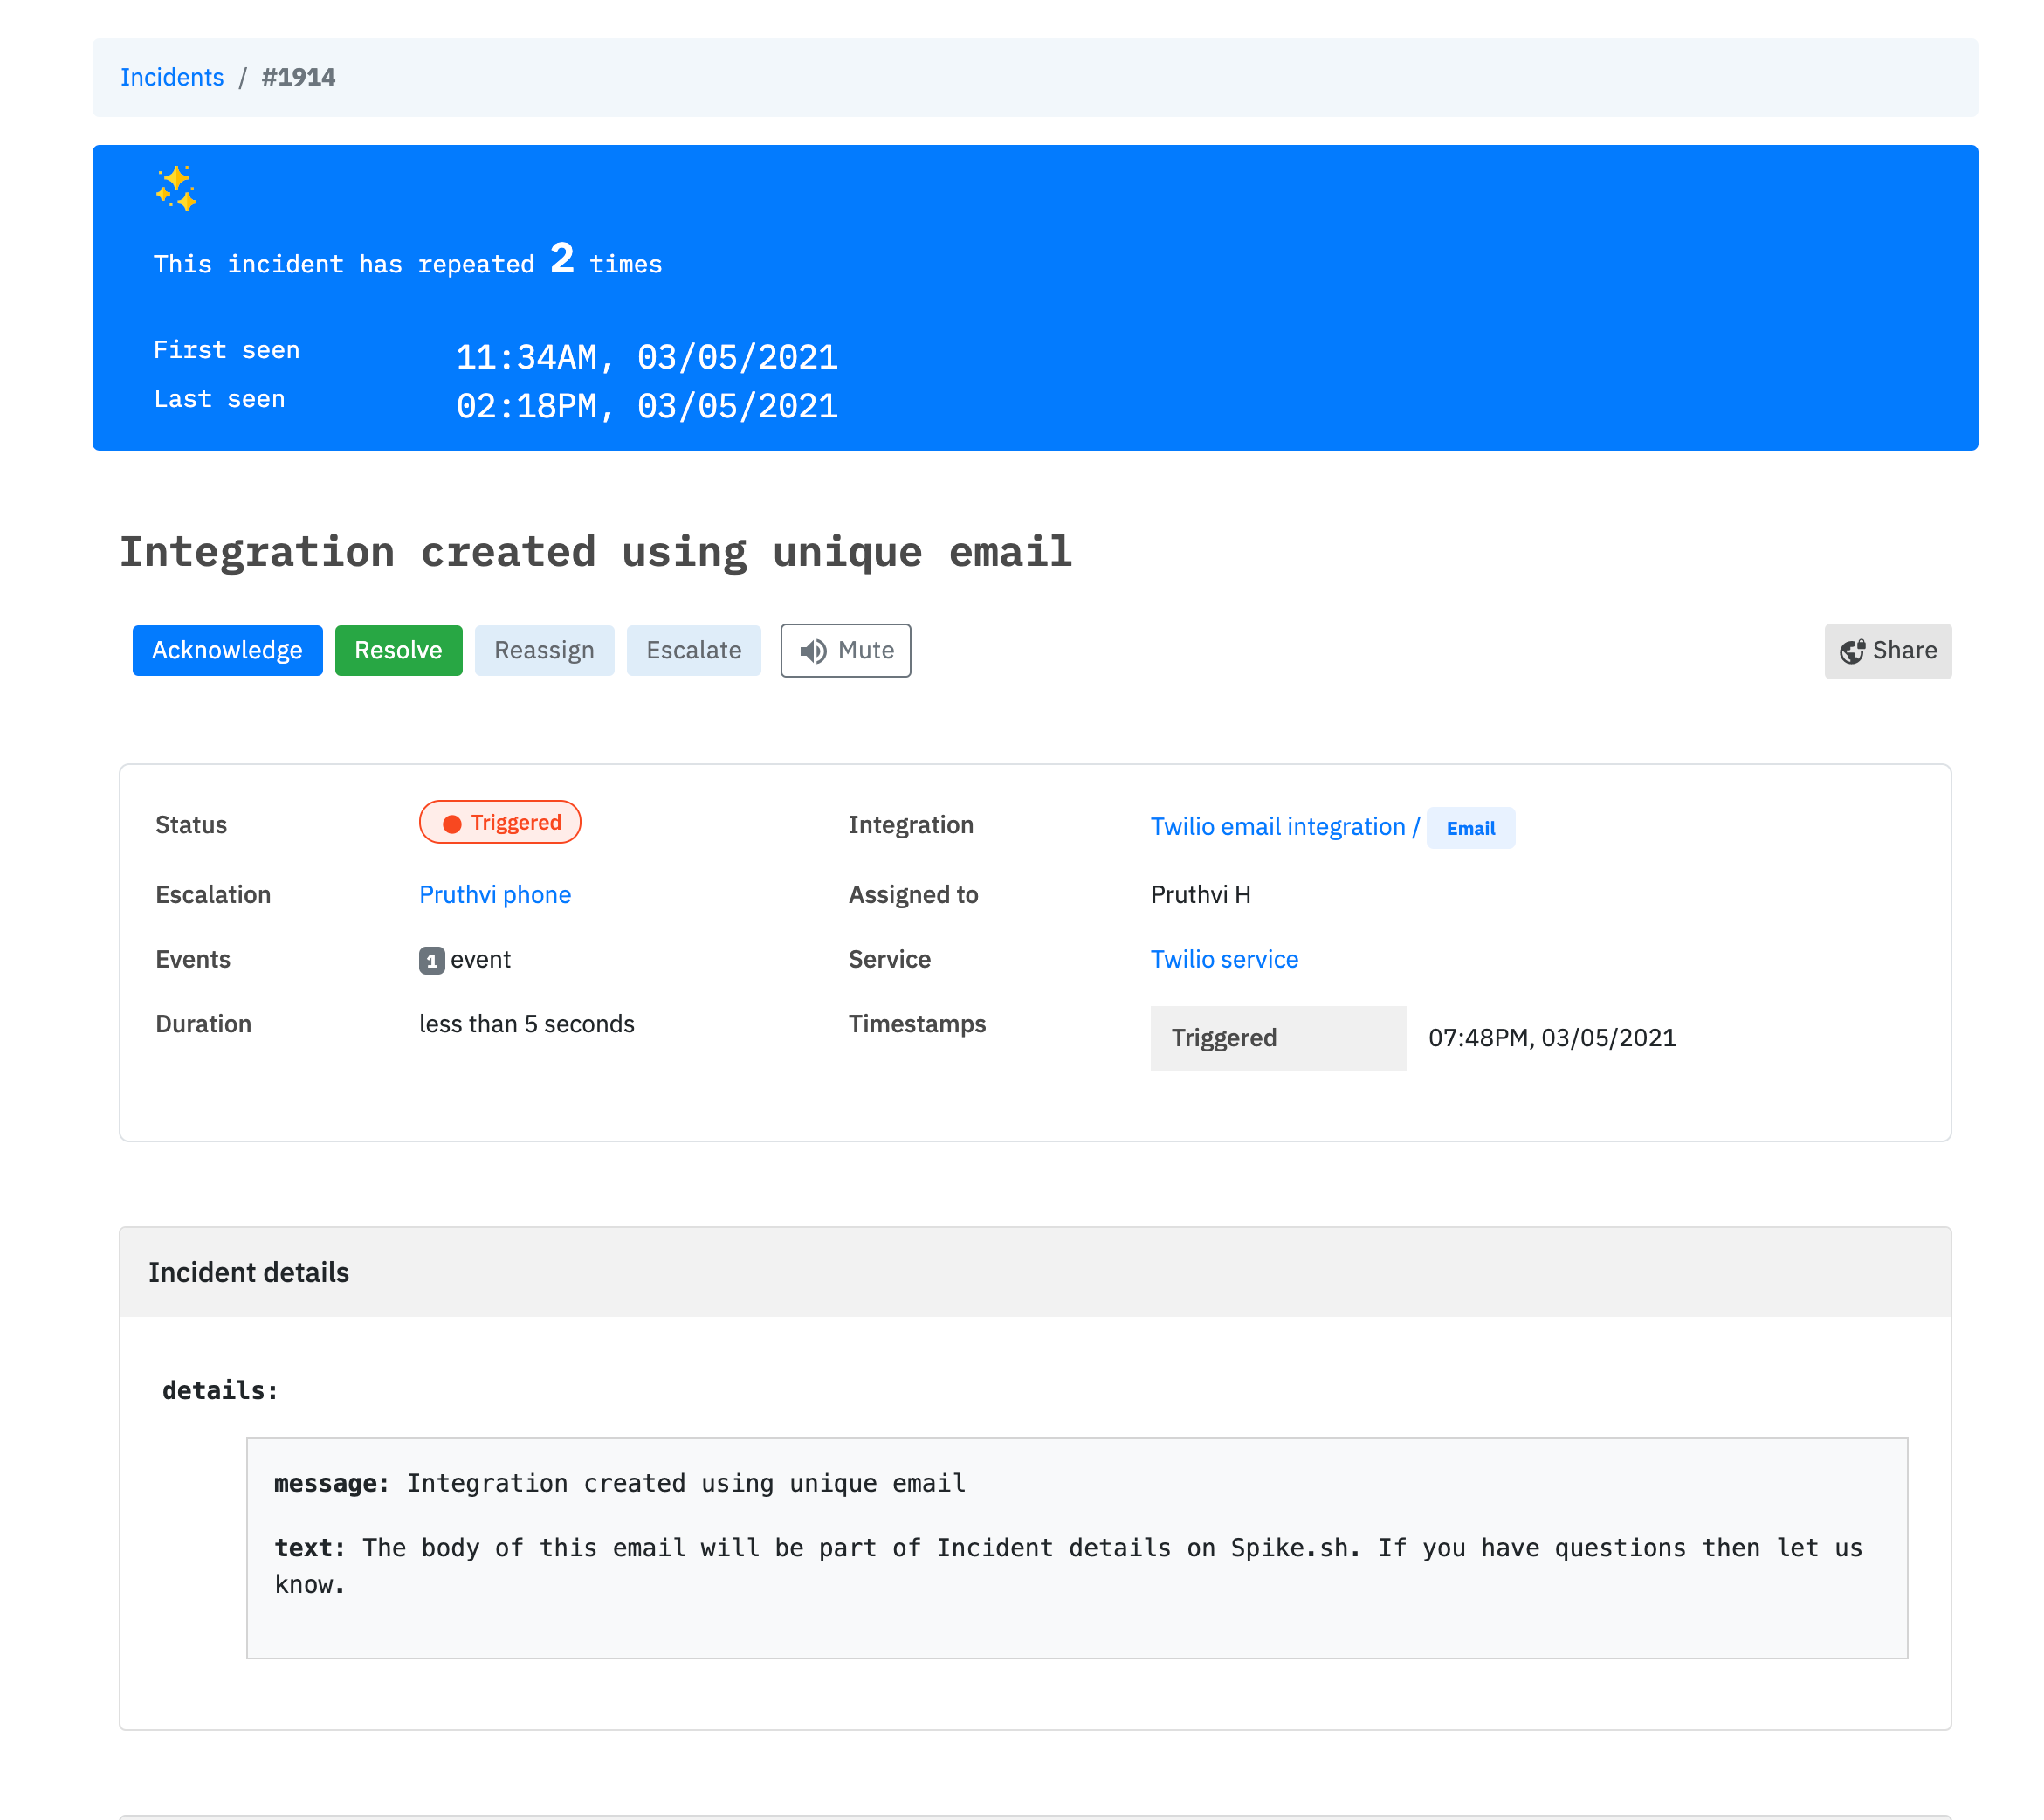Click the globe lock icon on Share
The height and width of the screenshot is (1820, 2044).
tap(1853, 651)
